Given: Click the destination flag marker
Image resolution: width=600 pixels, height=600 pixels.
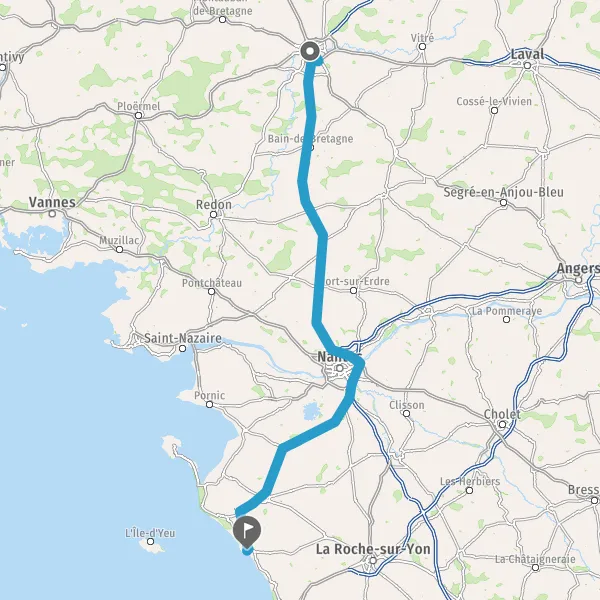Looking at the screenshot, I should pyautogui.click(x=247, y=532).
